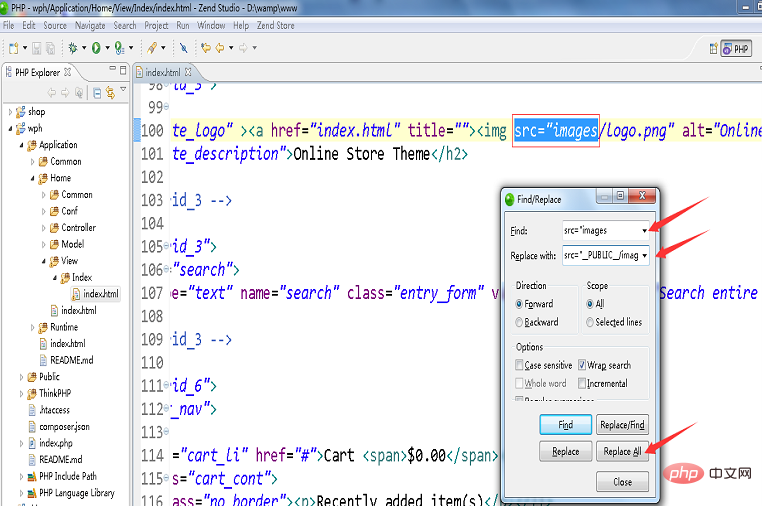Switch to the PHP perspective icon

[x=736, y=49]
